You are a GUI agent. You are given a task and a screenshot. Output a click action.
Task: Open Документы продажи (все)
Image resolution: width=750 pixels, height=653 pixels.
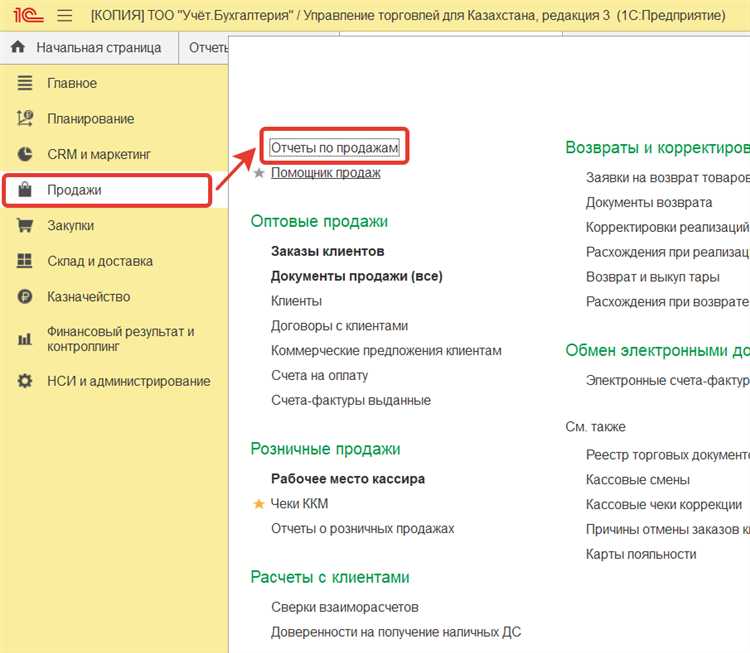[x=356, y=276]
